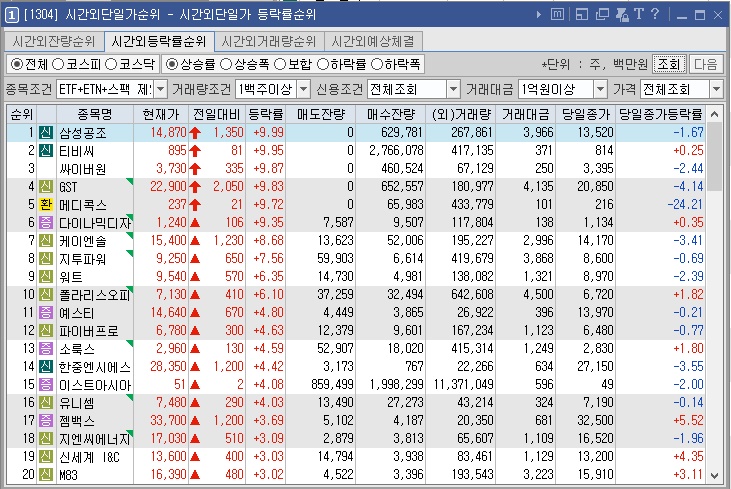731x489 pixels.
Task: Click the 신 badge next to M83
Action: [x=46, y=475]
